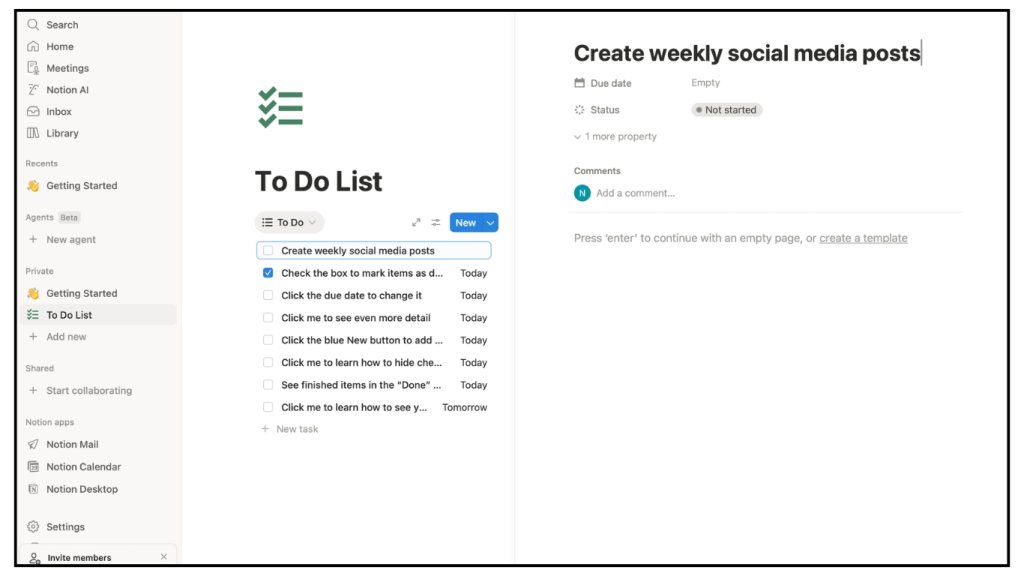
Task: Click the 'create a template' link
Action: [x=863, y=238]
